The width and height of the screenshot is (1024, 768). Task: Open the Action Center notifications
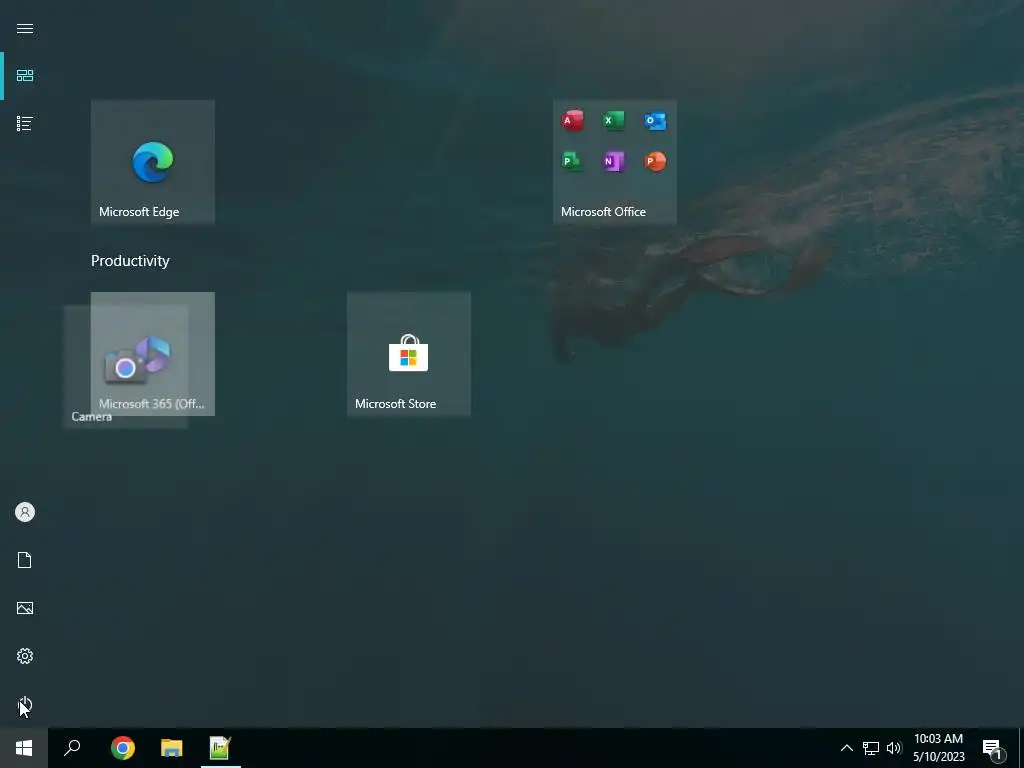(x=993, y=748)
